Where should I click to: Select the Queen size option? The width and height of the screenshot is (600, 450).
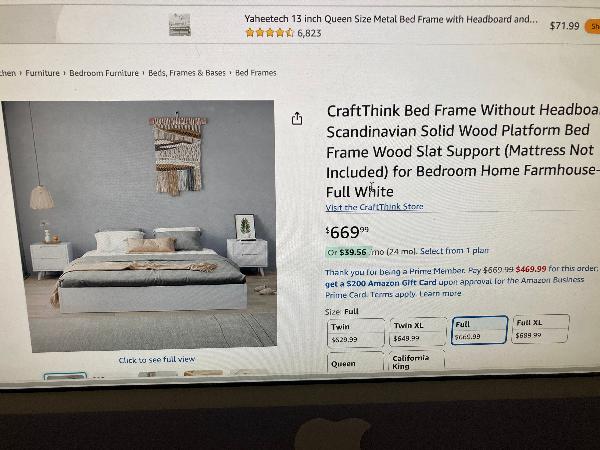pyautogui.click(x=355, y=362)
